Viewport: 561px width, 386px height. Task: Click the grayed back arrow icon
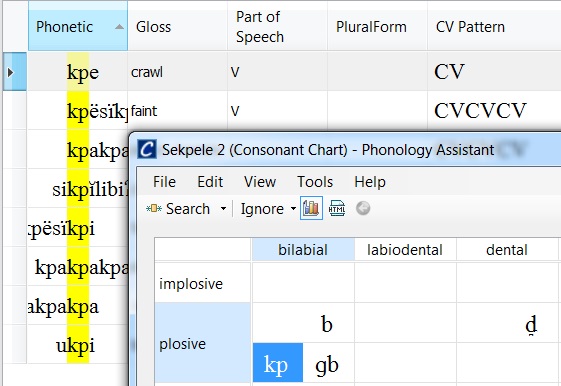tap(363, 208)
